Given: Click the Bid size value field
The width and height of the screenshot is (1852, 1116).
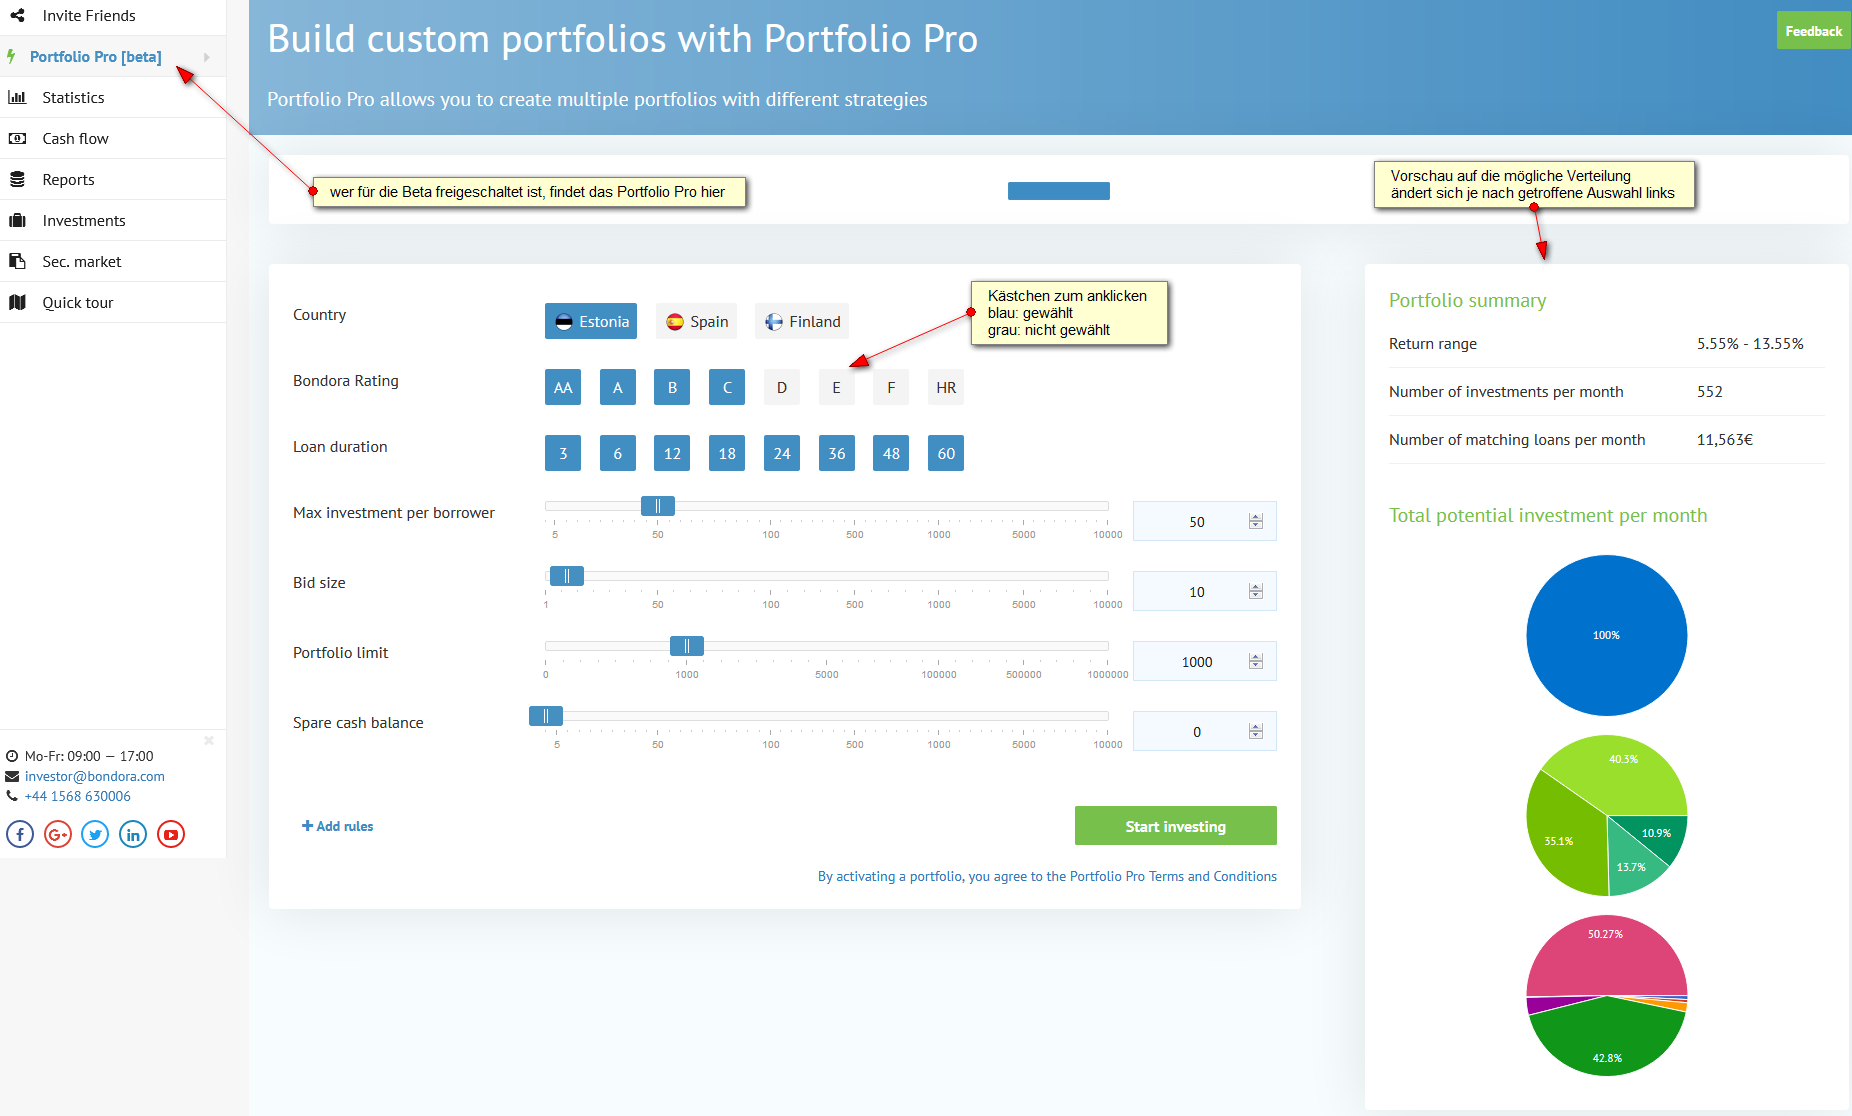Looking at the screenshot, I should [x=1204, y=591].
